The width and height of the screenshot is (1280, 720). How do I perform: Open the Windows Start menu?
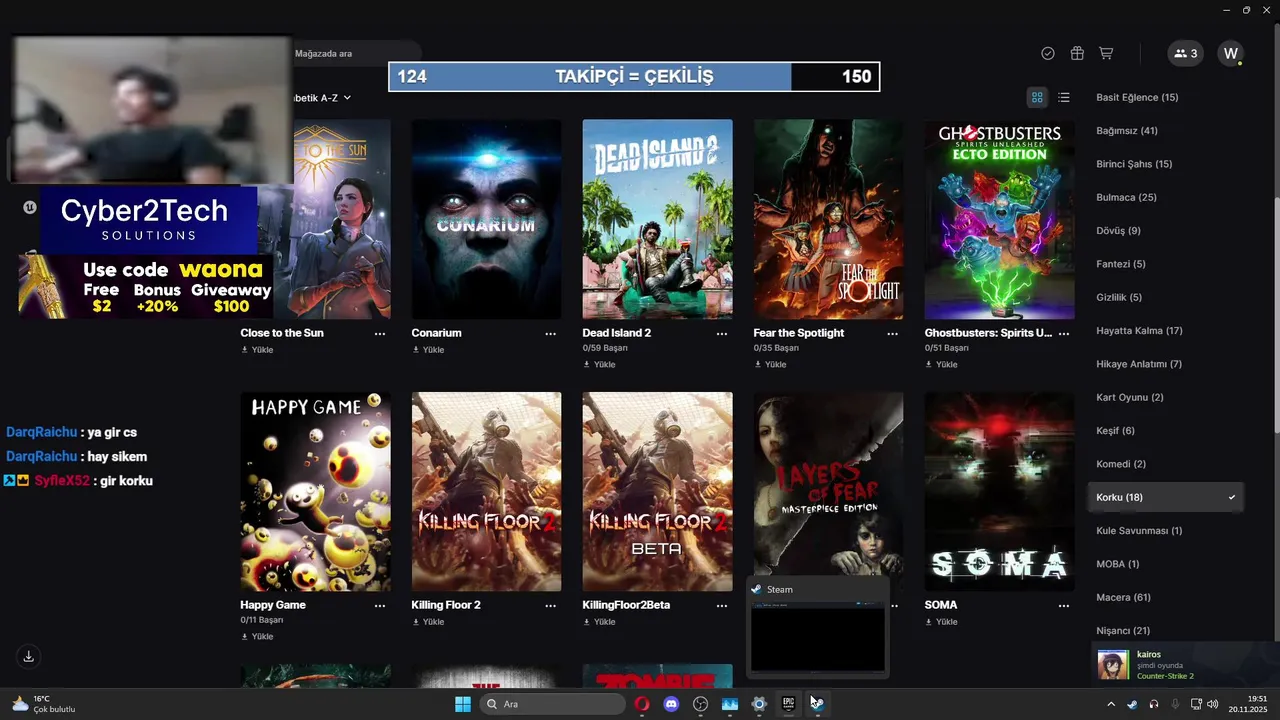pos(463,704)
